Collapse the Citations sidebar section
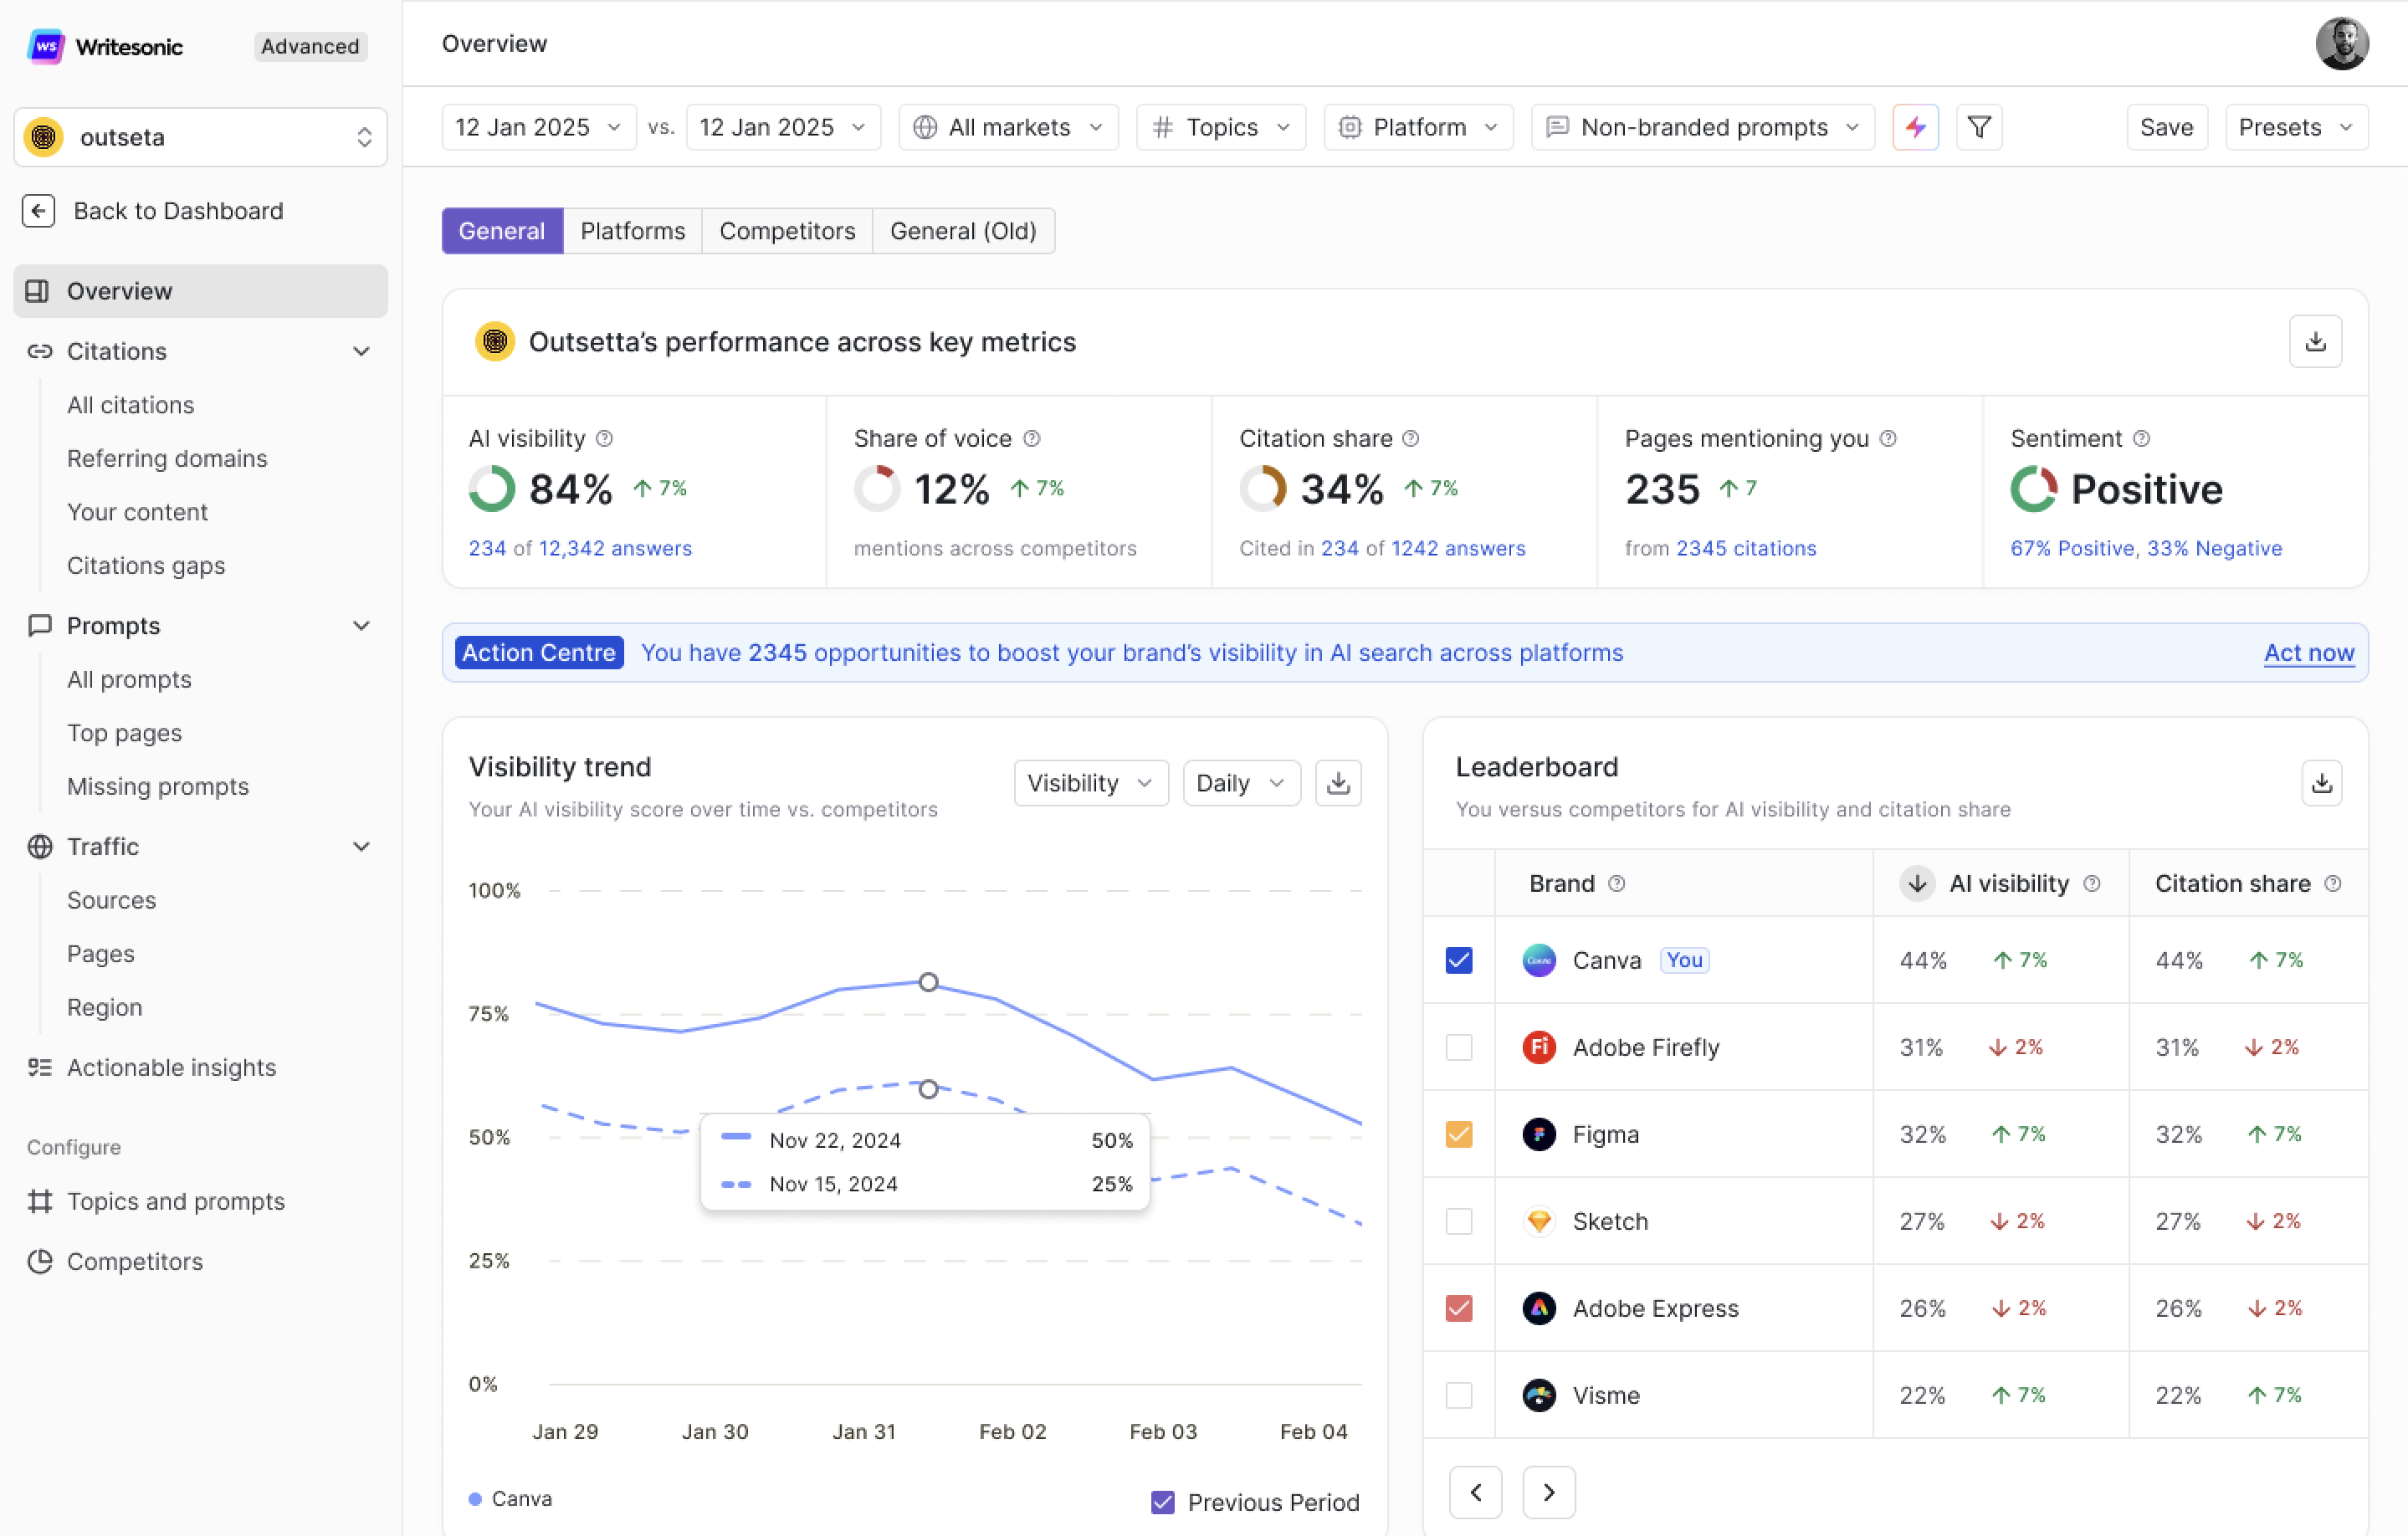The width and height of the screenshot is (2408, 1536). tap(361, 351)
